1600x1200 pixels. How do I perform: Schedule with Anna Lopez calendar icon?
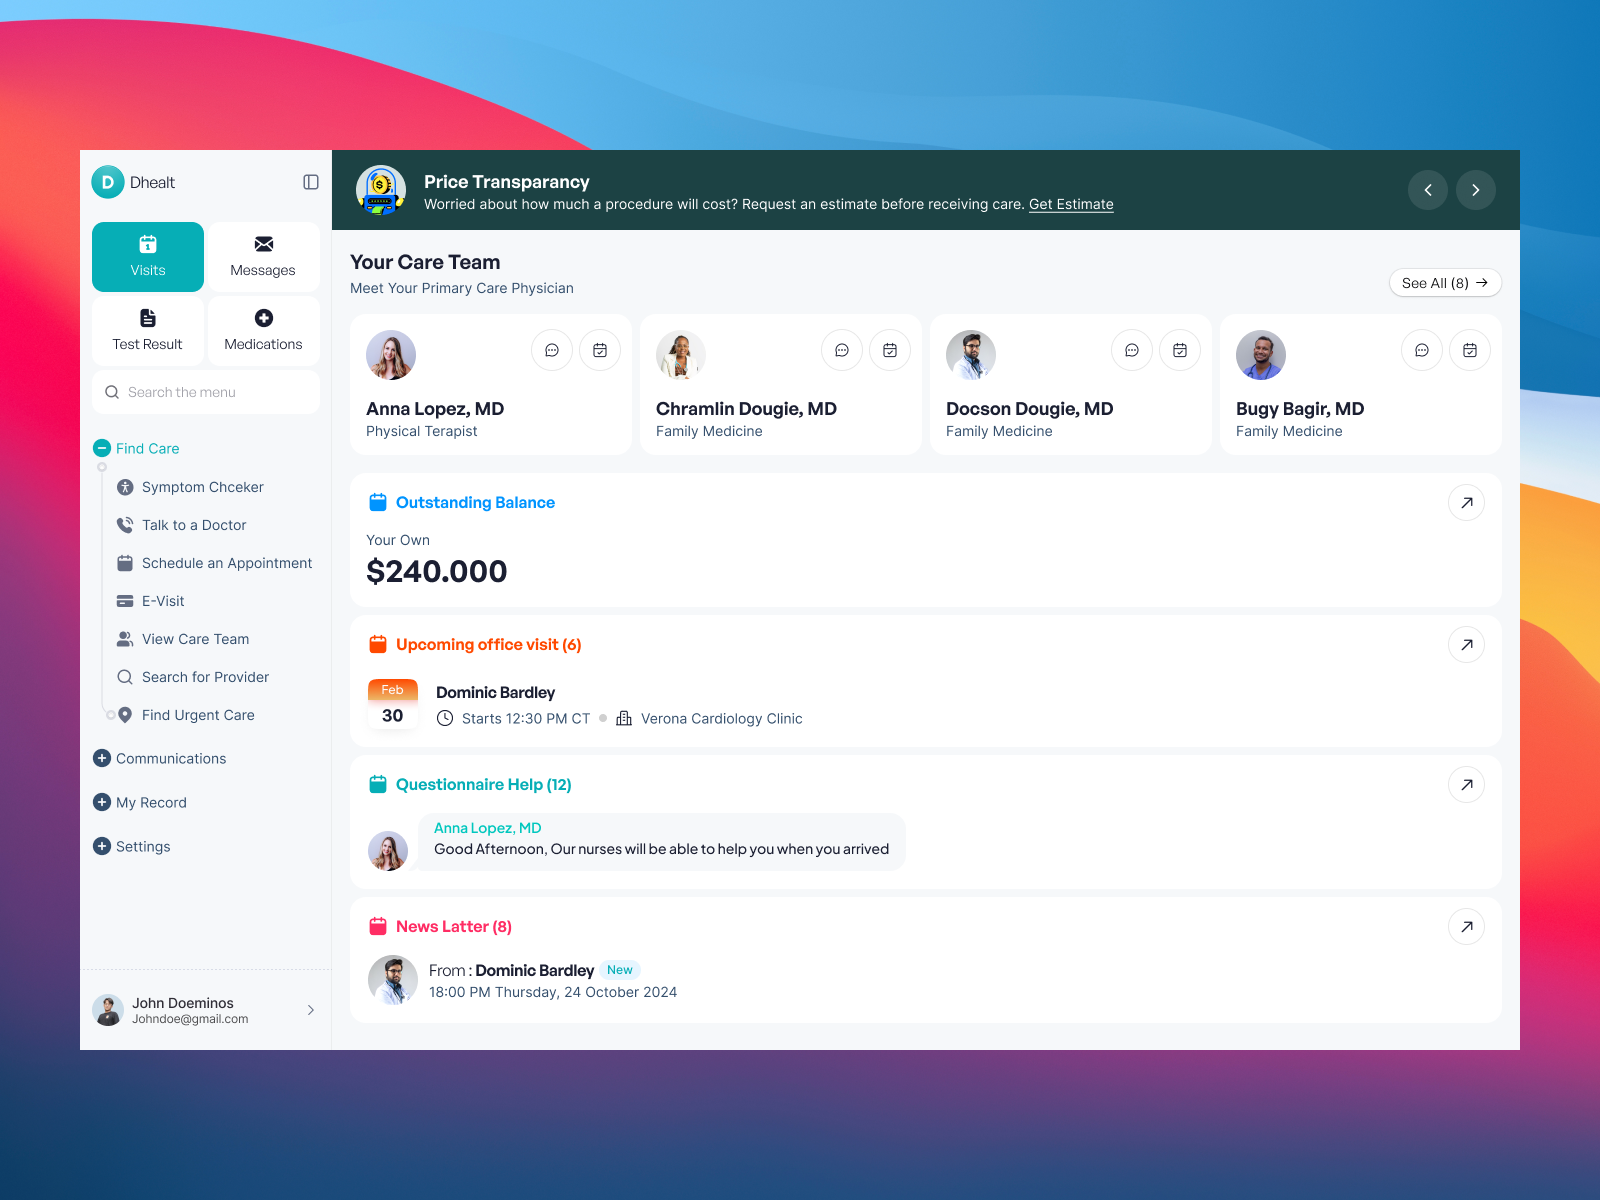click(x=600, y=350)
